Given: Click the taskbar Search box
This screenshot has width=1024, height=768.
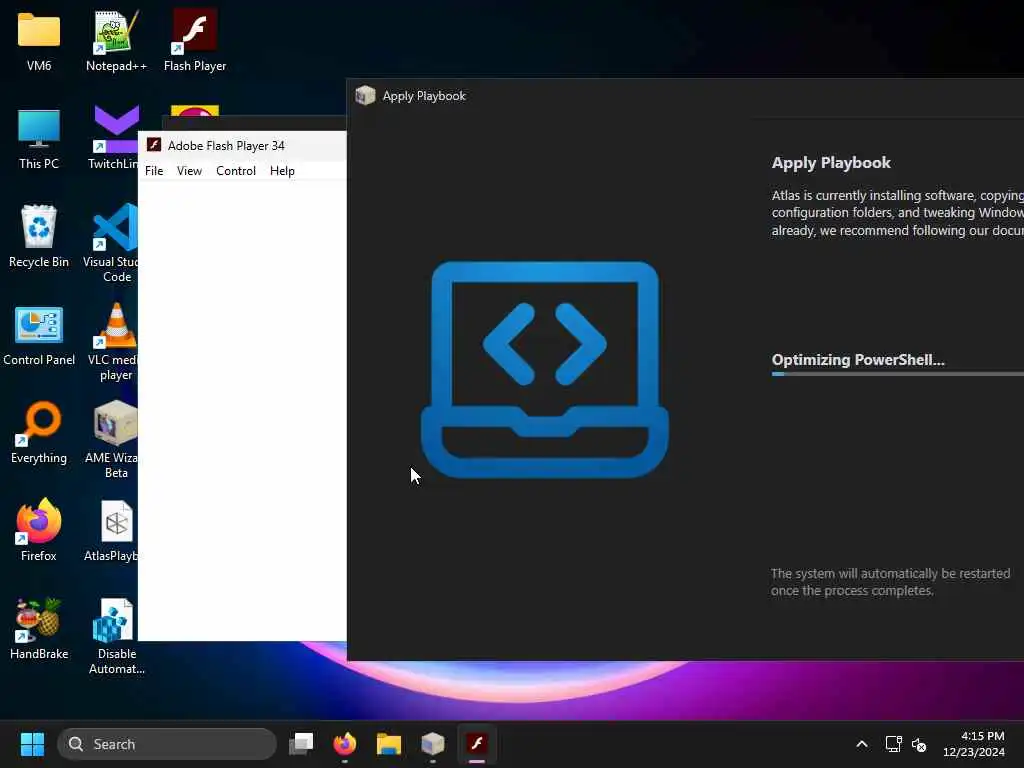Looking at the screenshot, I should click(167, 744).
